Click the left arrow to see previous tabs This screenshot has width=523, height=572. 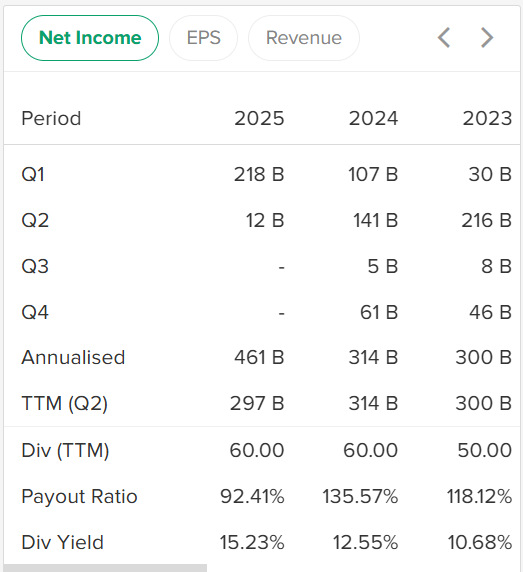click(x=444, y=38)
